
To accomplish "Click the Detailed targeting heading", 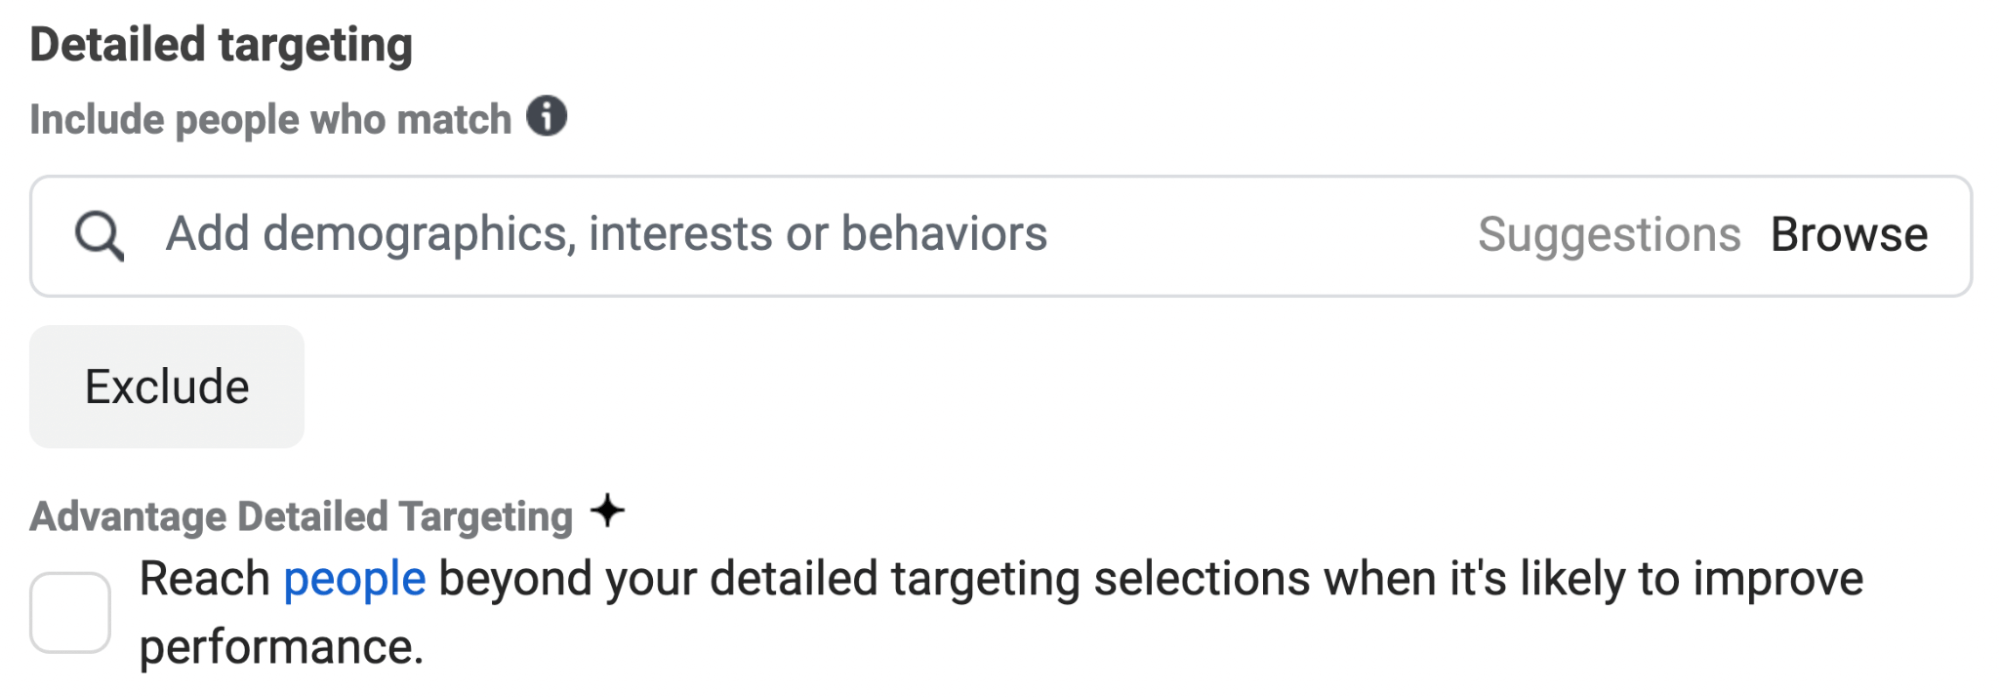I will (221, 45).
